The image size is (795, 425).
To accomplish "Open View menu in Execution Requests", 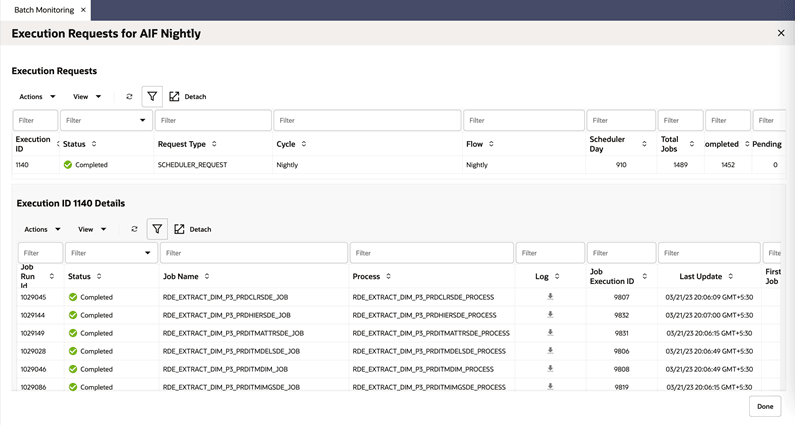I will [87, 96].
